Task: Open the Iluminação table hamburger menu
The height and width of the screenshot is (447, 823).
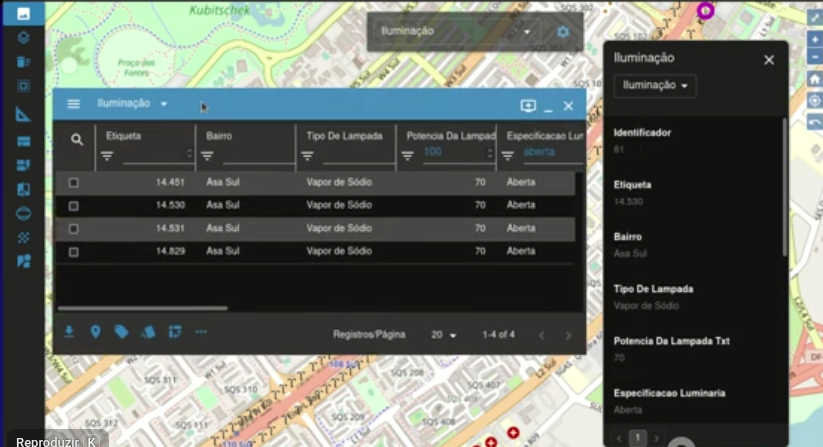Action: [73, 104]
